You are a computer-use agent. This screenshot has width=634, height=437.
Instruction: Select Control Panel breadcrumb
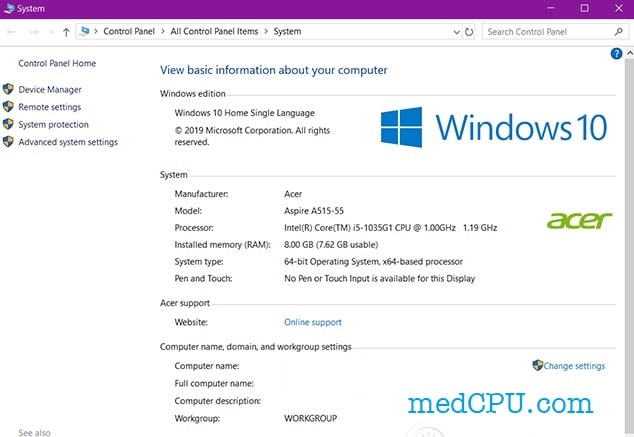(129, 32)
